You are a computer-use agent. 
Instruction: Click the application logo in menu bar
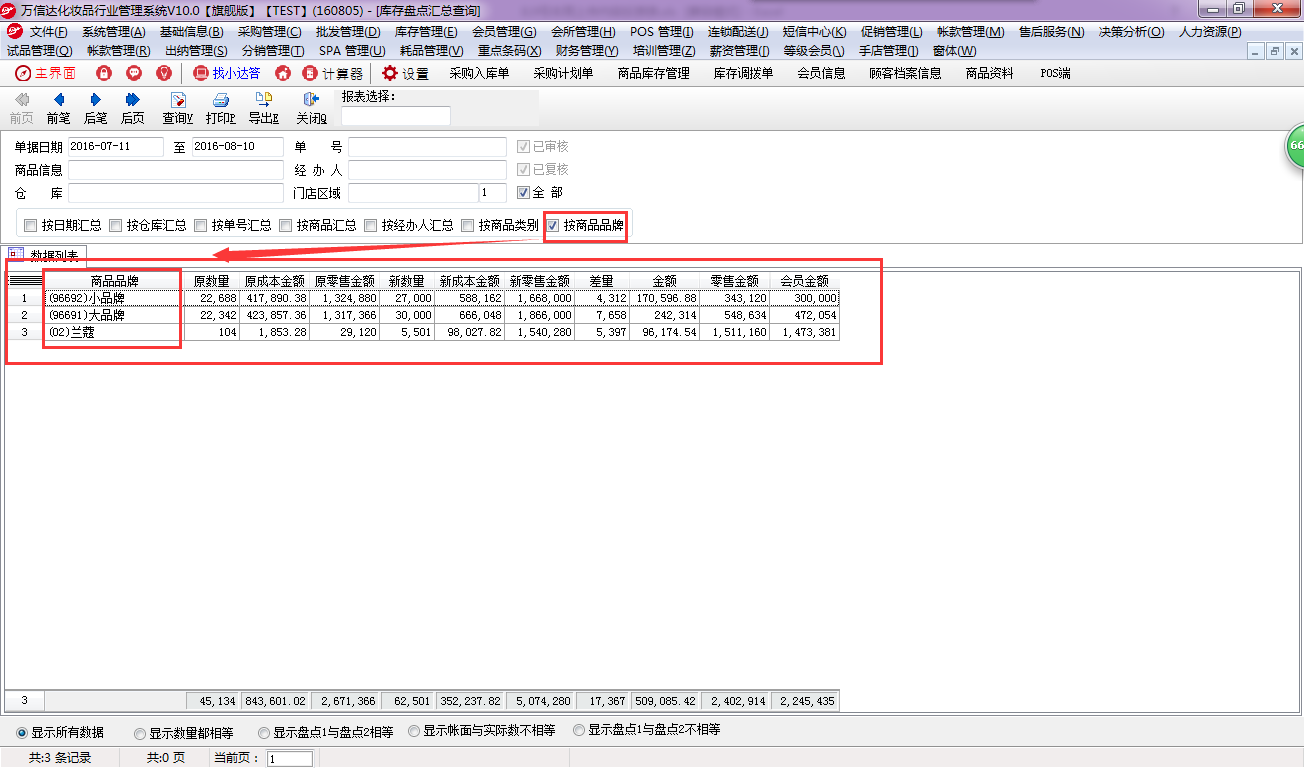(x=14, y=31)
